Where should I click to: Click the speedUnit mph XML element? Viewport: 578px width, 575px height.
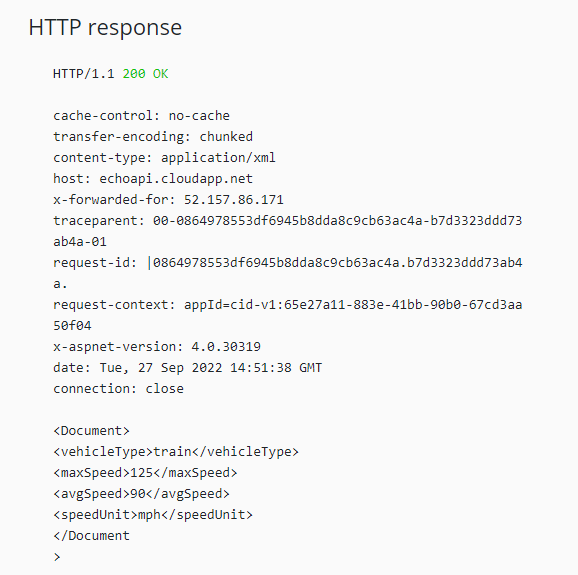click(x=153, y=515)
